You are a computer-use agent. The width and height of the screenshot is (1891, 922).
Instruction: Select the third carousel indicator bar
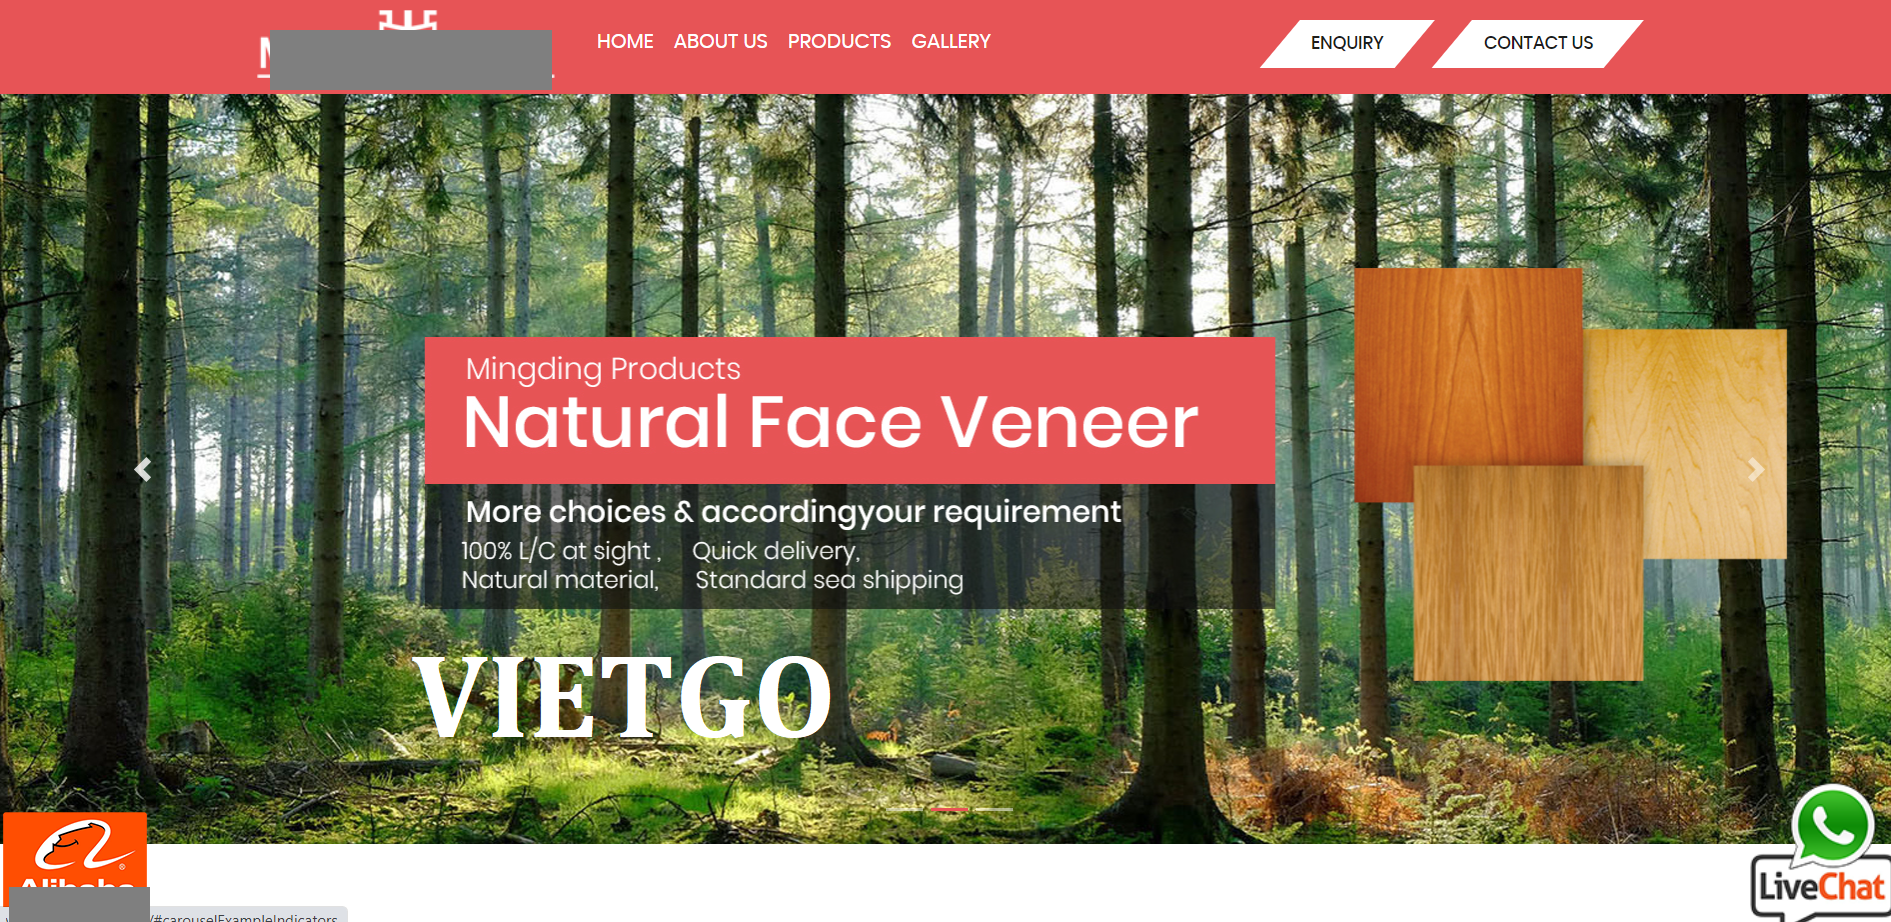point(993,809)
